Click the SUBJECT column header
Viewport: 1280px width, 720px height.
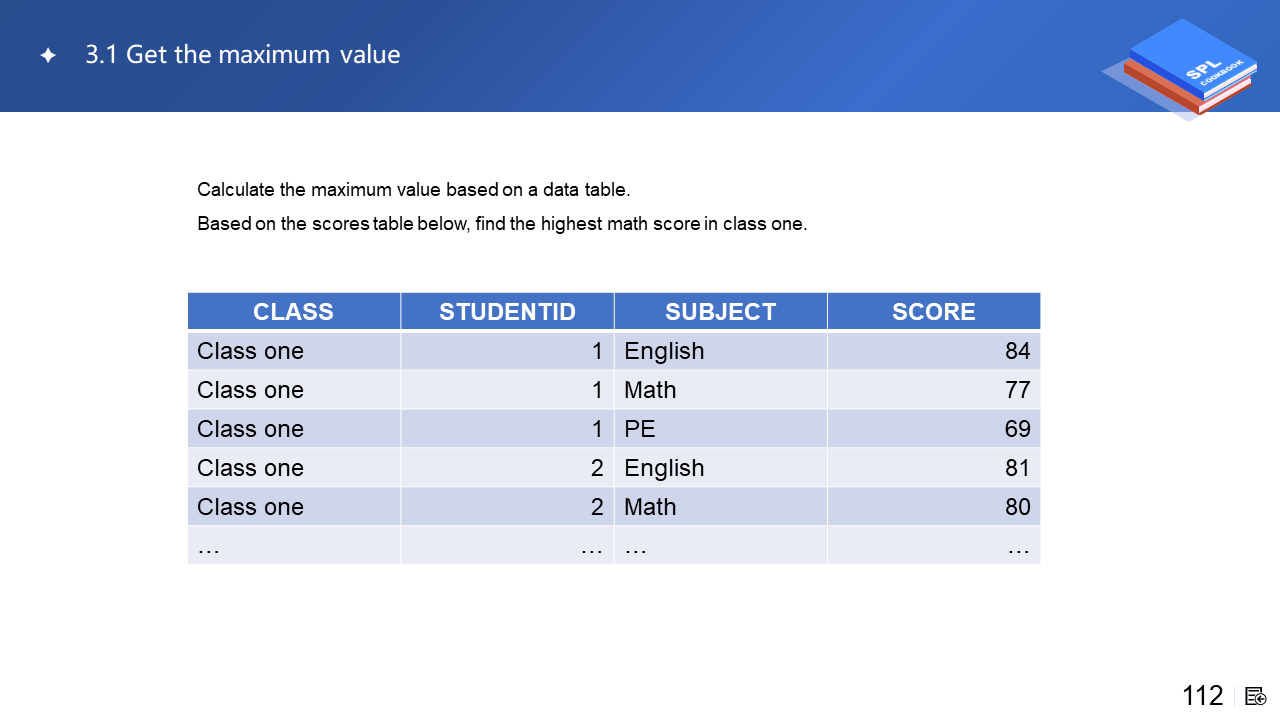(x=720, y=312)
